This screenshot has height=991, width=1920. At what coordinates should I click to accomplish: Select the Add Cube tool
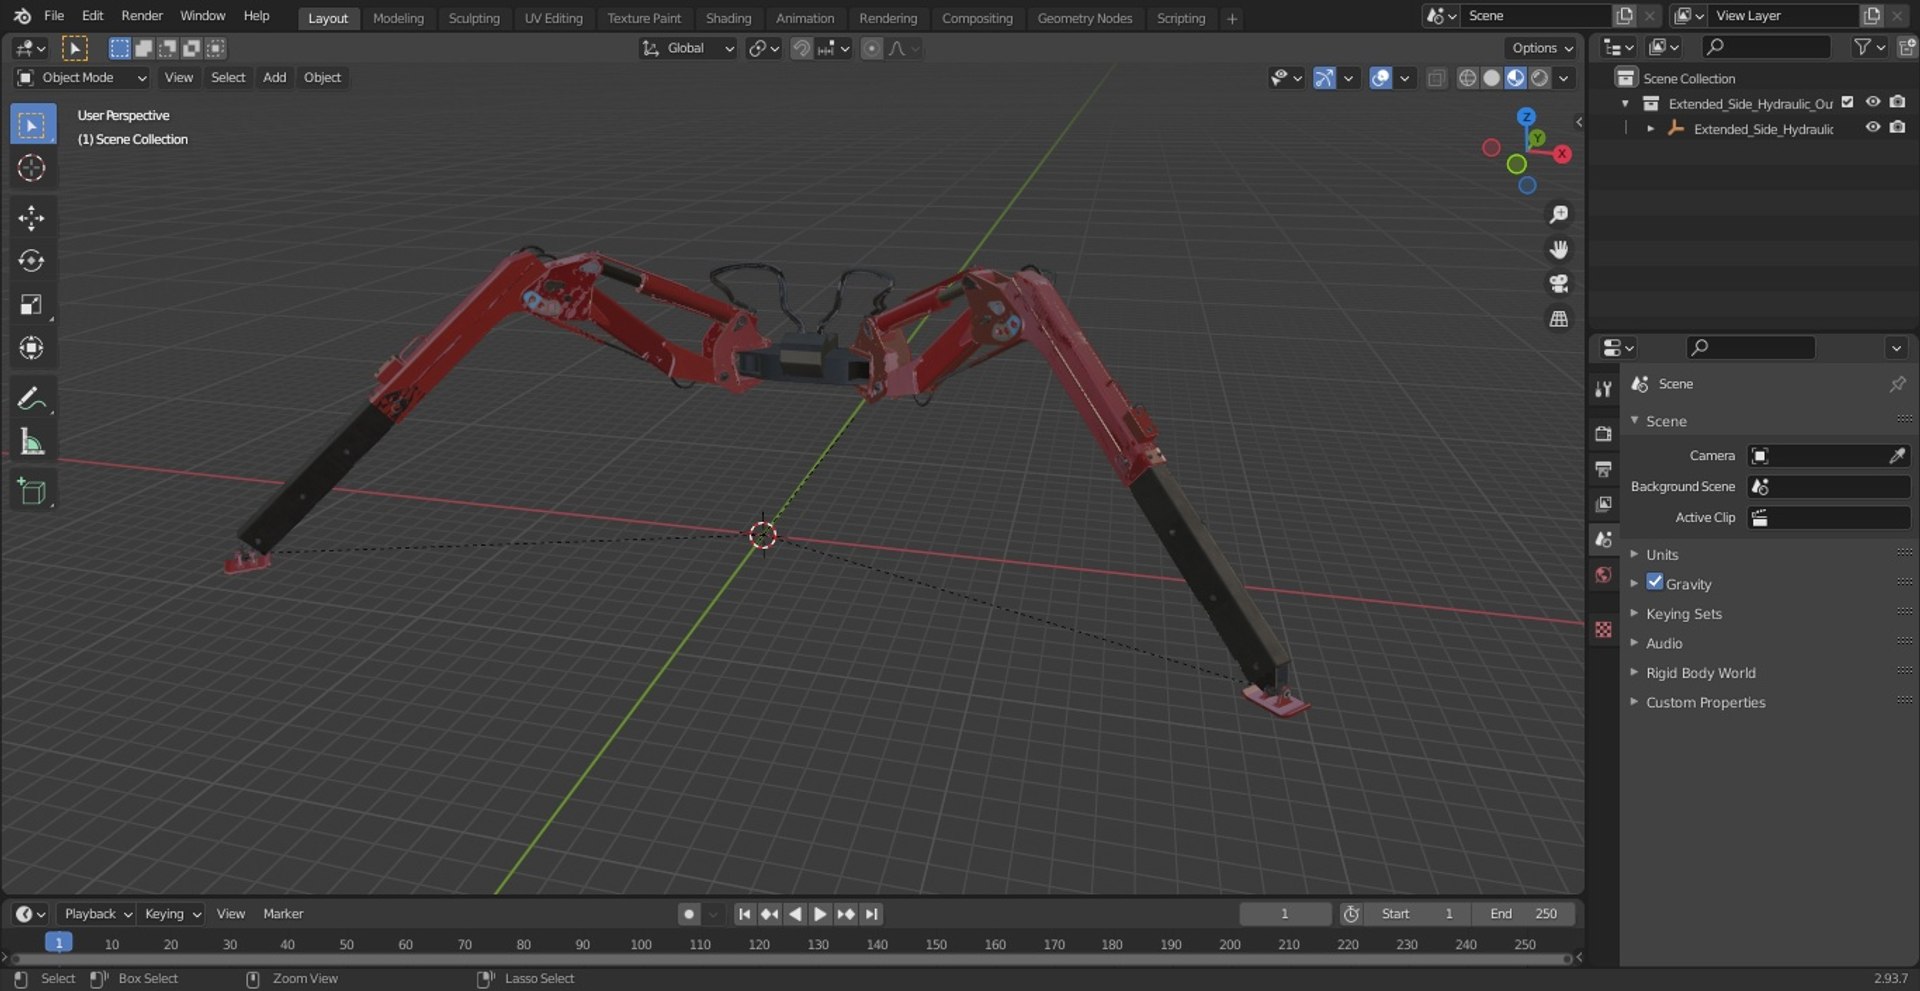pos(31,491)
